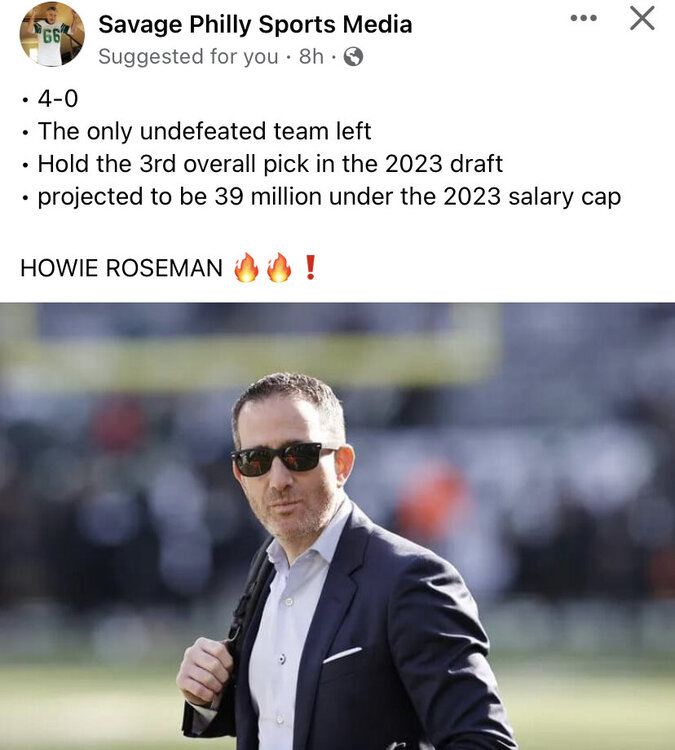Click the second fire emoji
Viewport: 675px width, 750px height.
coord(279,267)
